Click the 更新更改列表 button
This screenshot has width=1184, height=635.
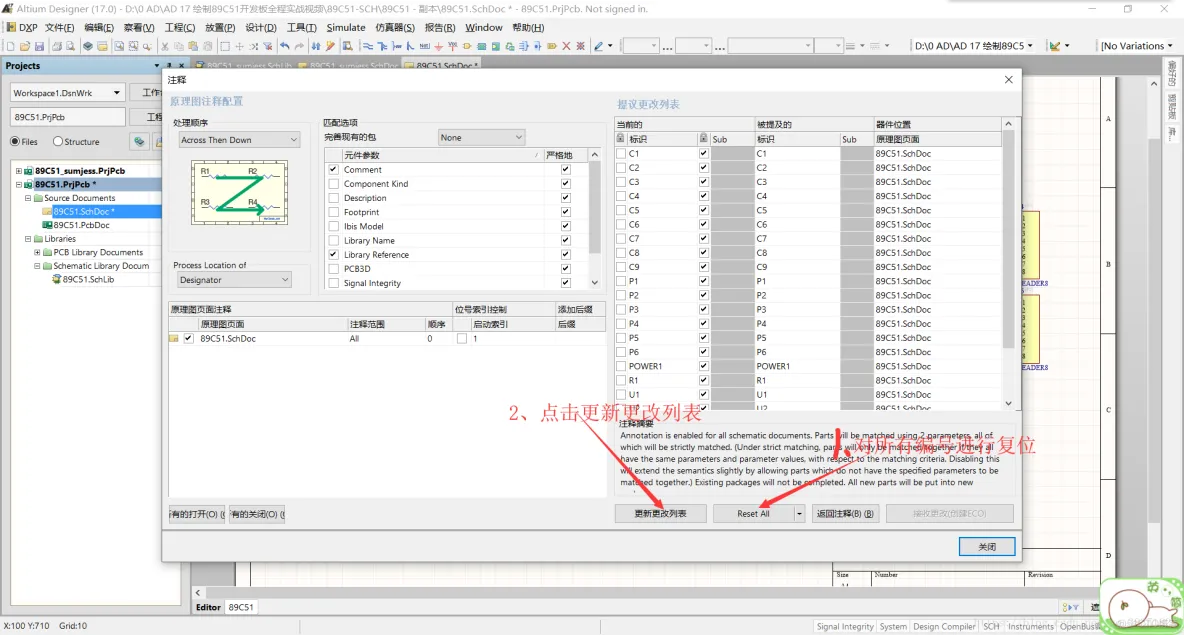click(661, 513)
